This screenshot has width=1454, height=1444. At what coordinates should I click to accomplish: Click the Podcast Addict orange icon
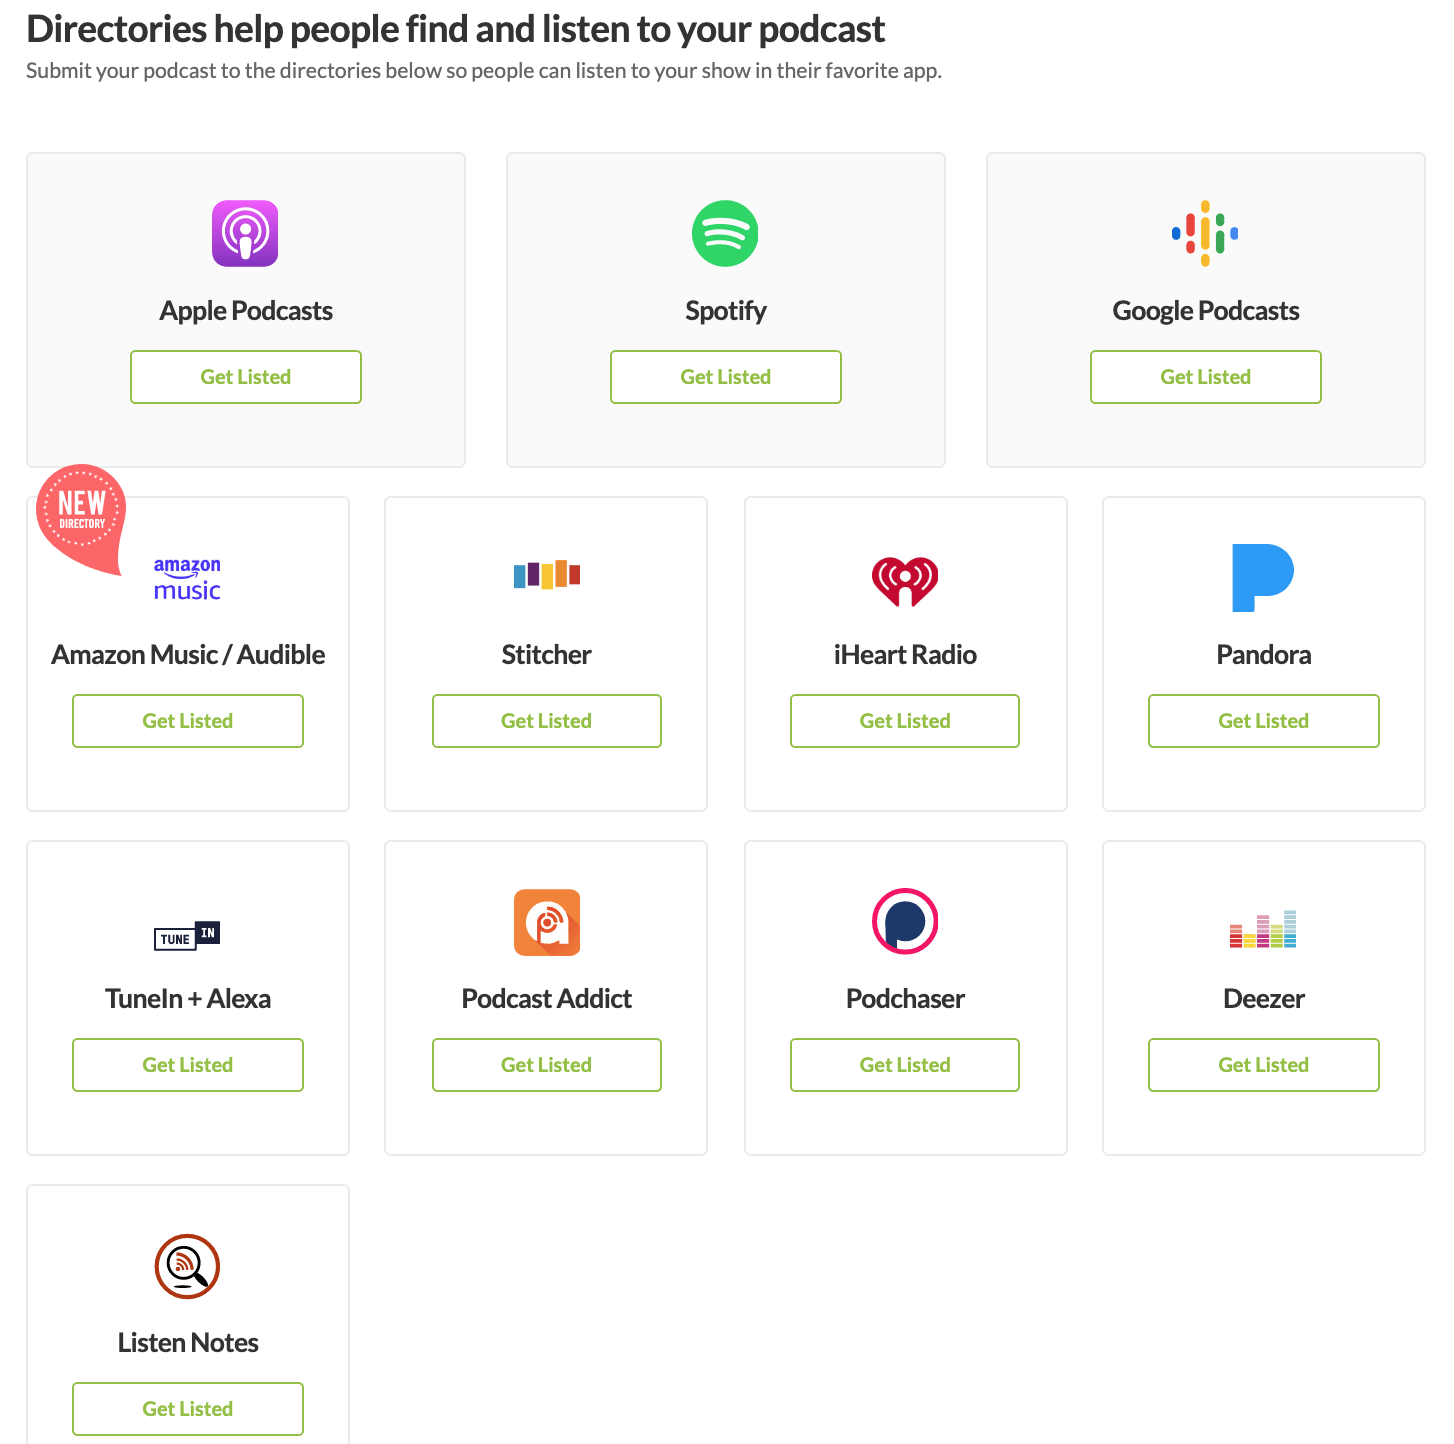pyautogui.click(x=546, y=922)
